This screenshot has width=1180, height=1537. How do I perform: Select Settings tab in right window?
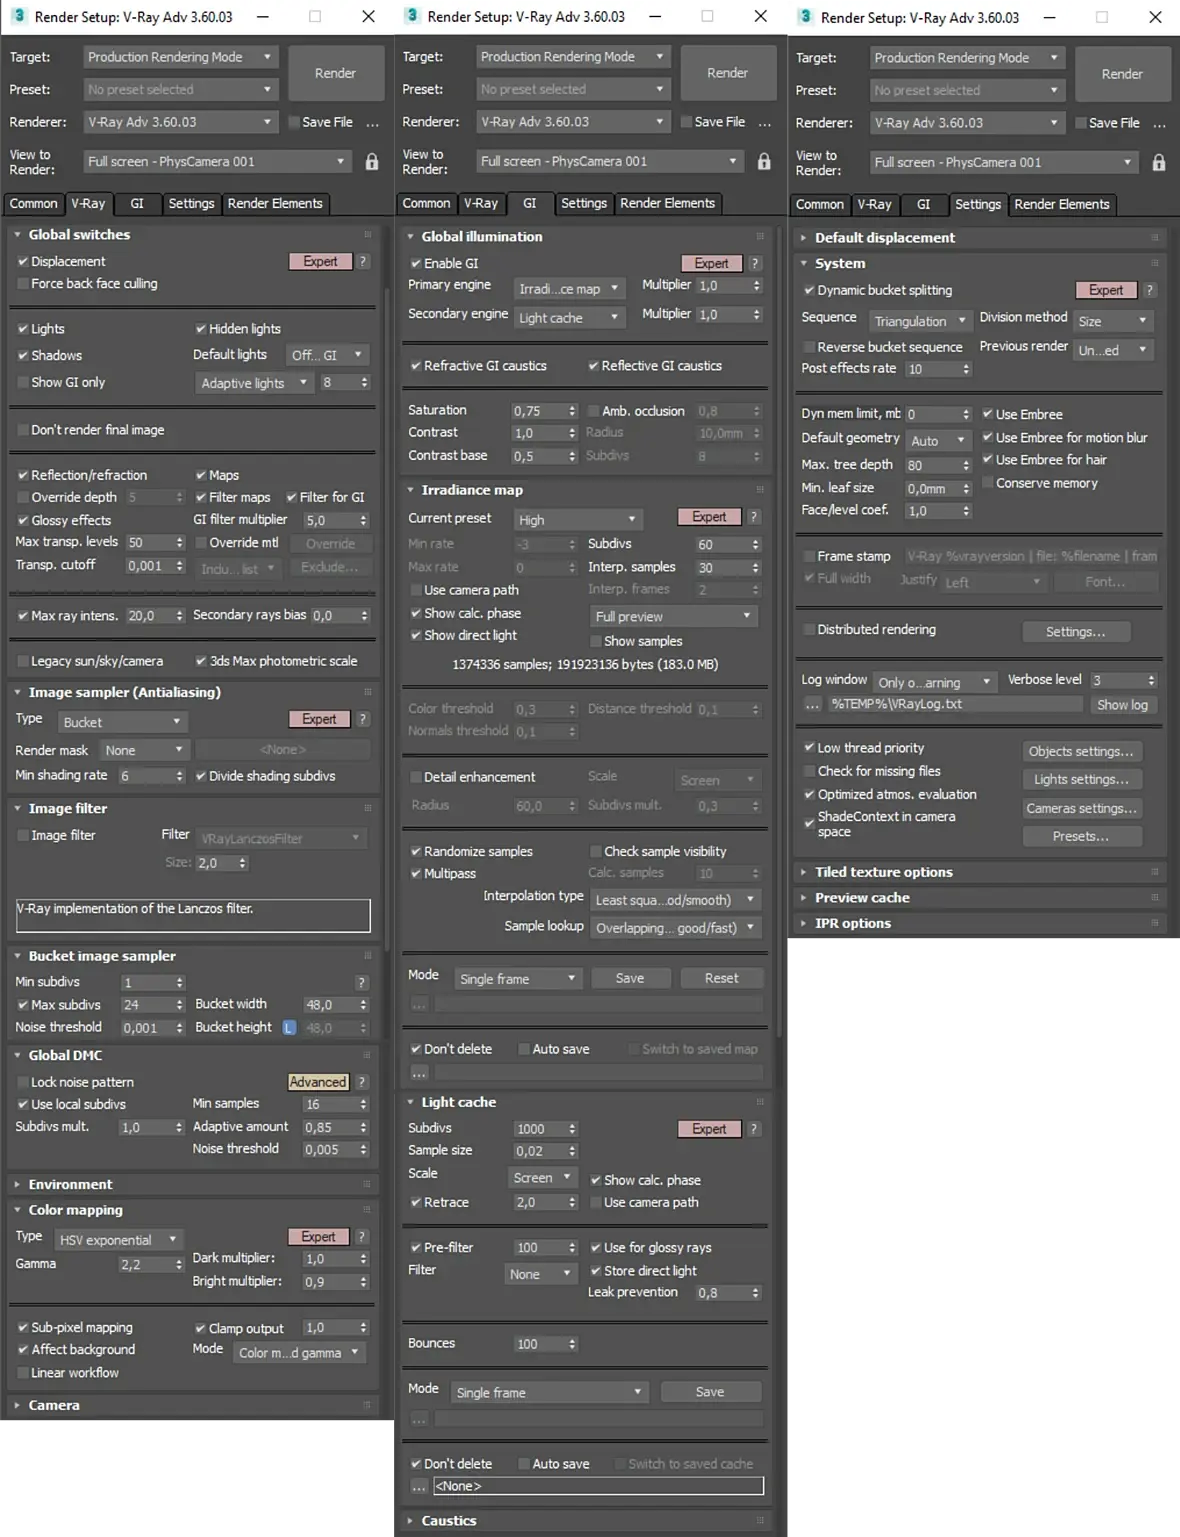[978, 204]
